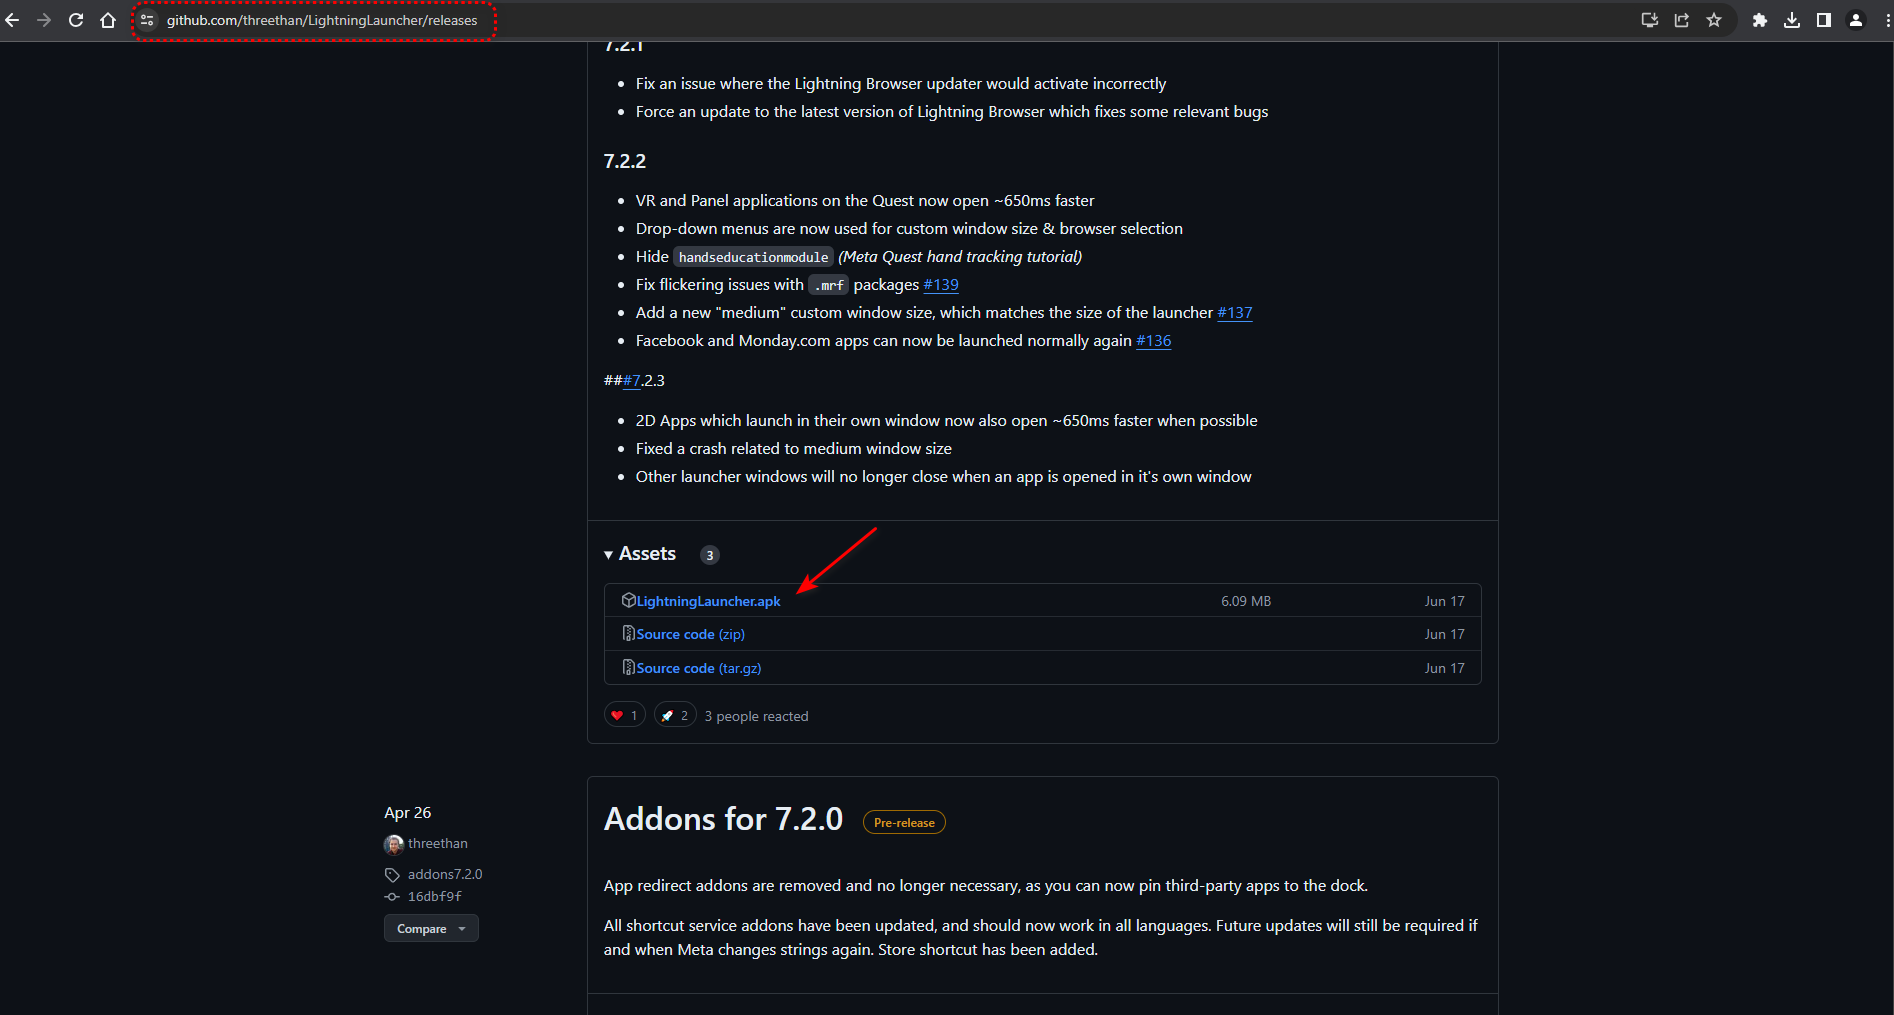This screenshot has width=1894, height=1015.
Task: Collapse the Assets section
Action: pyautogui.click(x=640, y=554)
